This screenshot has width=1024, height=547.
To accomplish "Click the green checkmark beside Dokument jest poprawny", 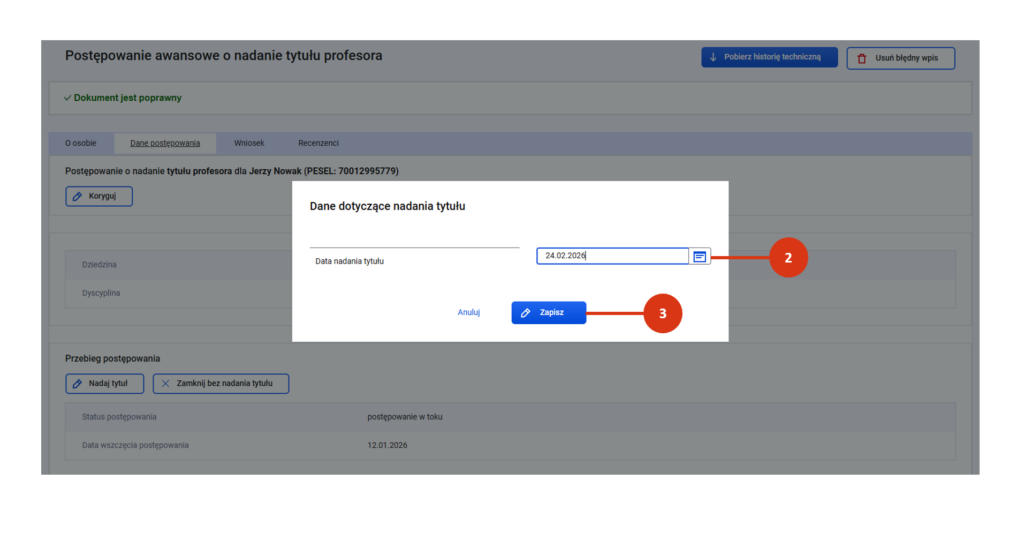I will tap(67, 98).
